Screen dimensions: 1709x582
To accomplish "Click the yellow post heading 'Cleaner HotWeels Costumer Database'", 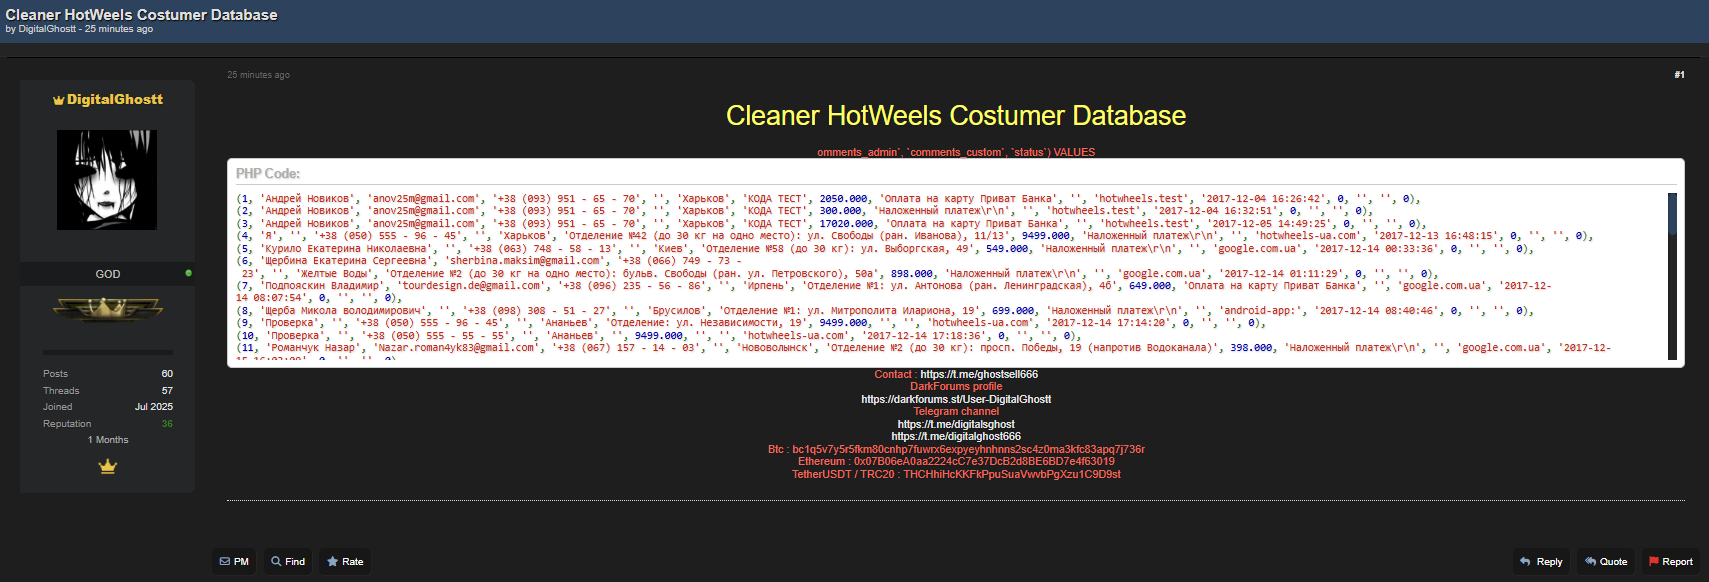I will coord(956,116).
